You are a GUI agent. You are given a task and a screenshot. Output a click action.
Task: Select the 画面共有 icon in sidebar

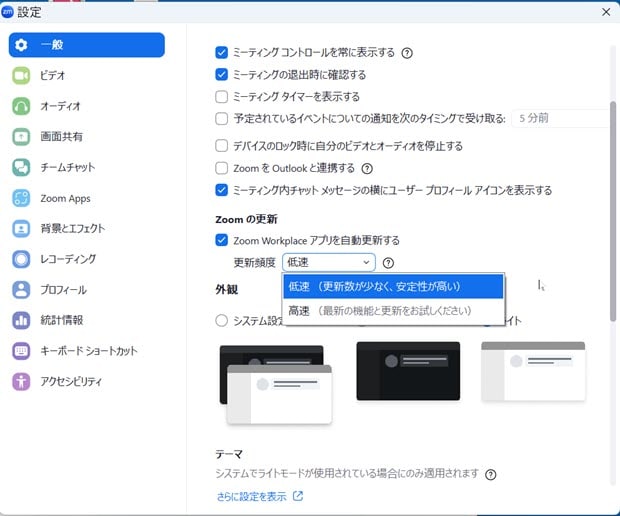click(x=22, y=136)
